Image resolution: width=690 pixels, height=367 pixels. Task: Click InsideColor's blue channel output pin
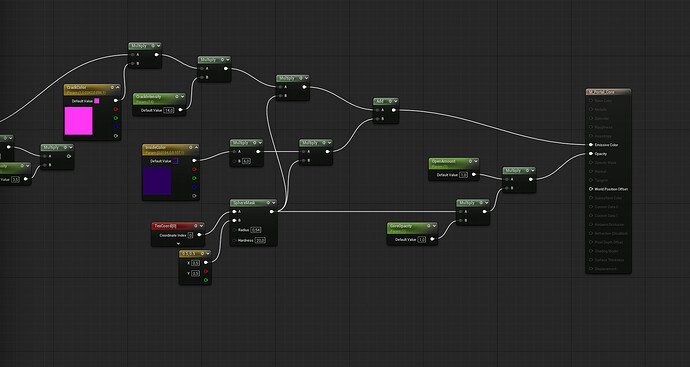tap(195, 187)
